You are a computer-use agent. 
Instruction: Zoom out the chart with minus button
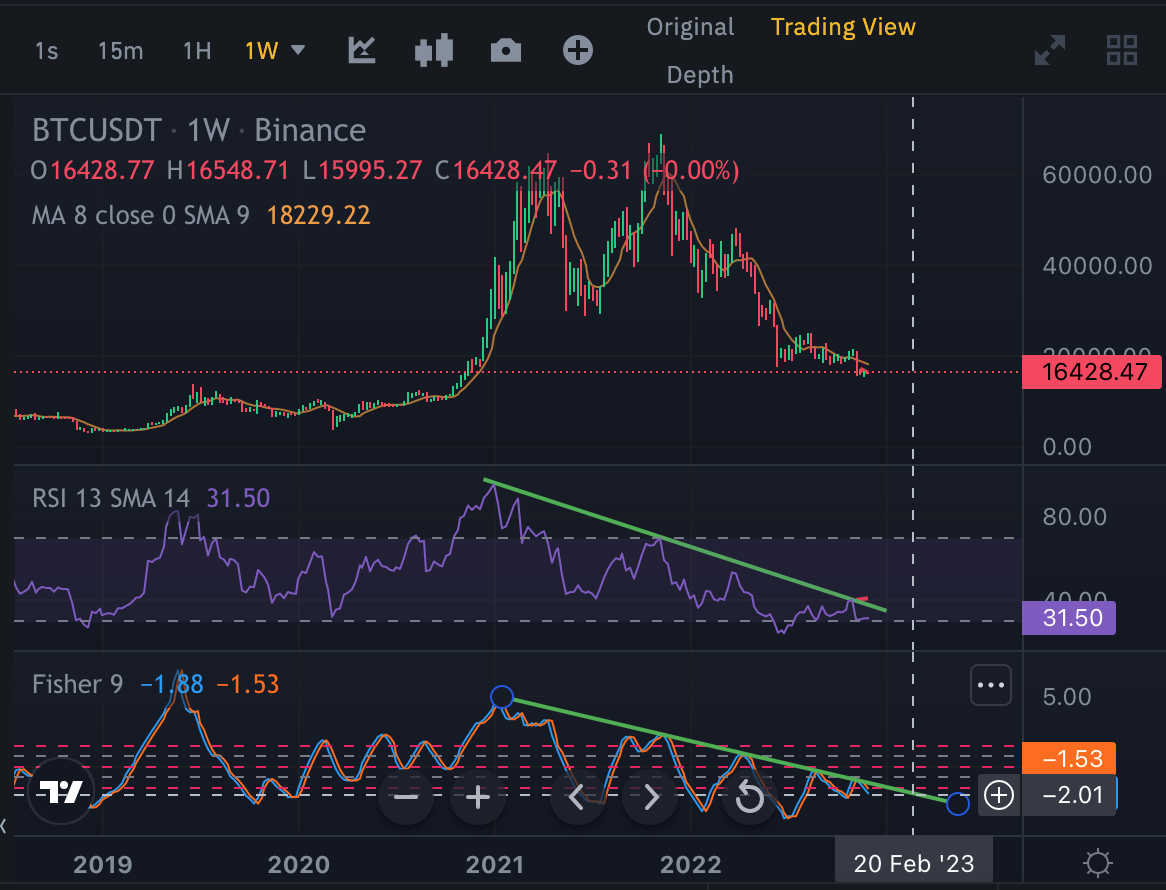point(406,798)
